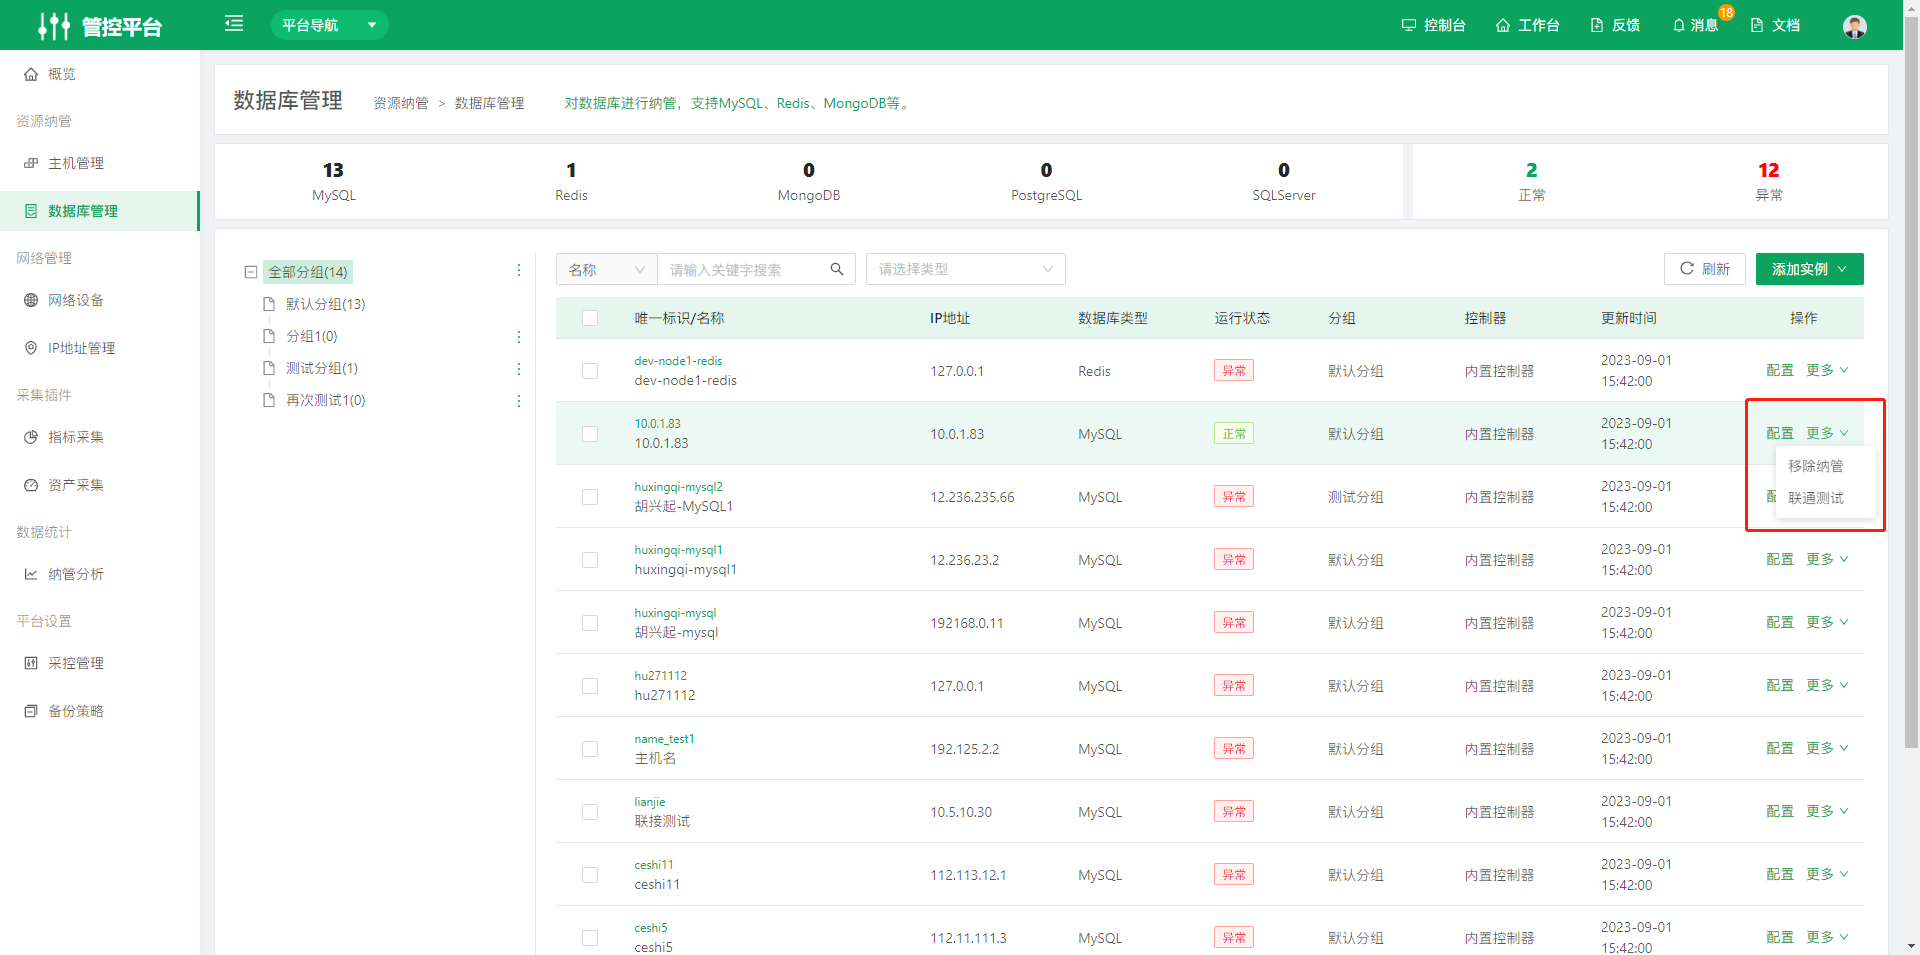Open the huxingqi-mysql2 instance link
Image resolution: width=1920 pixels, height=955 pixels.
click(678, 487)
